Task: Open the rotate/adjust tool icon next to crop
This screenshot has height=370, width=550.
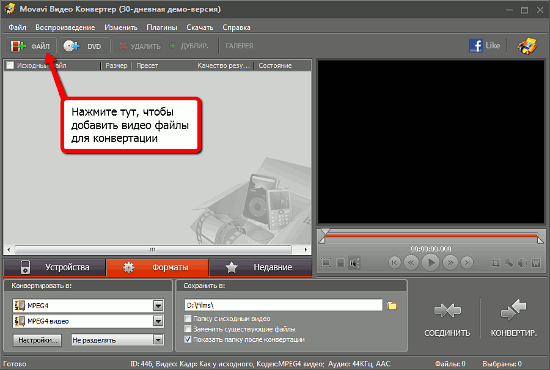Action: coord(509,263)
